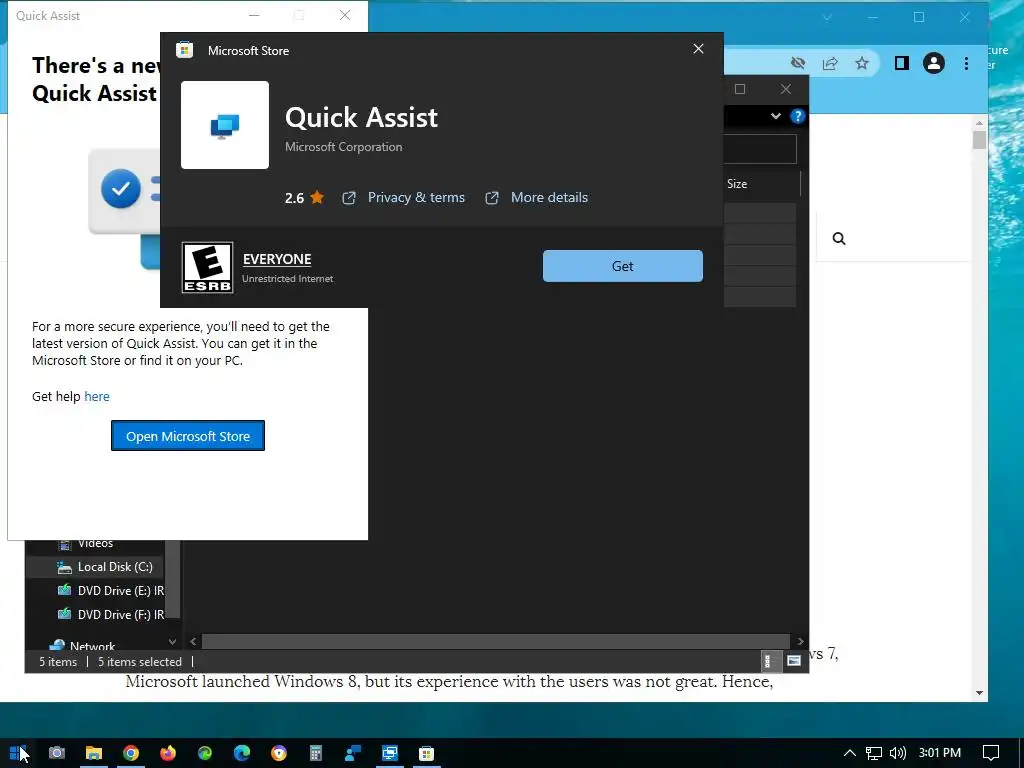This screenshot has height=768, width=1024.
Task: Click the ESRB E rating badge
Action: tap(207, 267)
